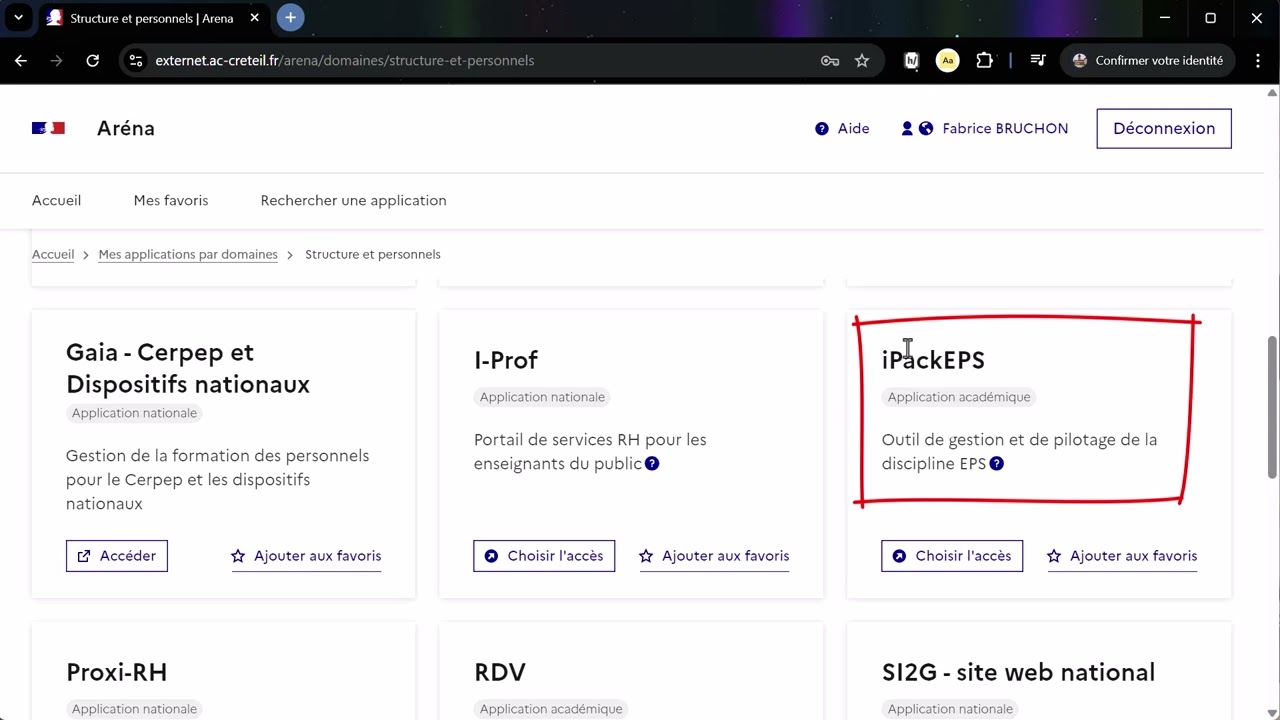1280x720 pixels.
Task: Open the media control icon in the toolbar
Action: (x=1038, y=60)
